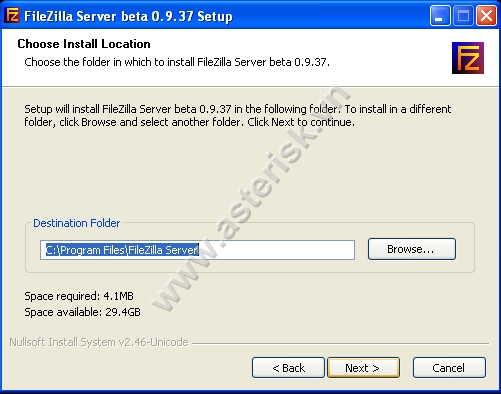Go back with the < Back button
Screen dimensions: 501x394
coord(288,368)
